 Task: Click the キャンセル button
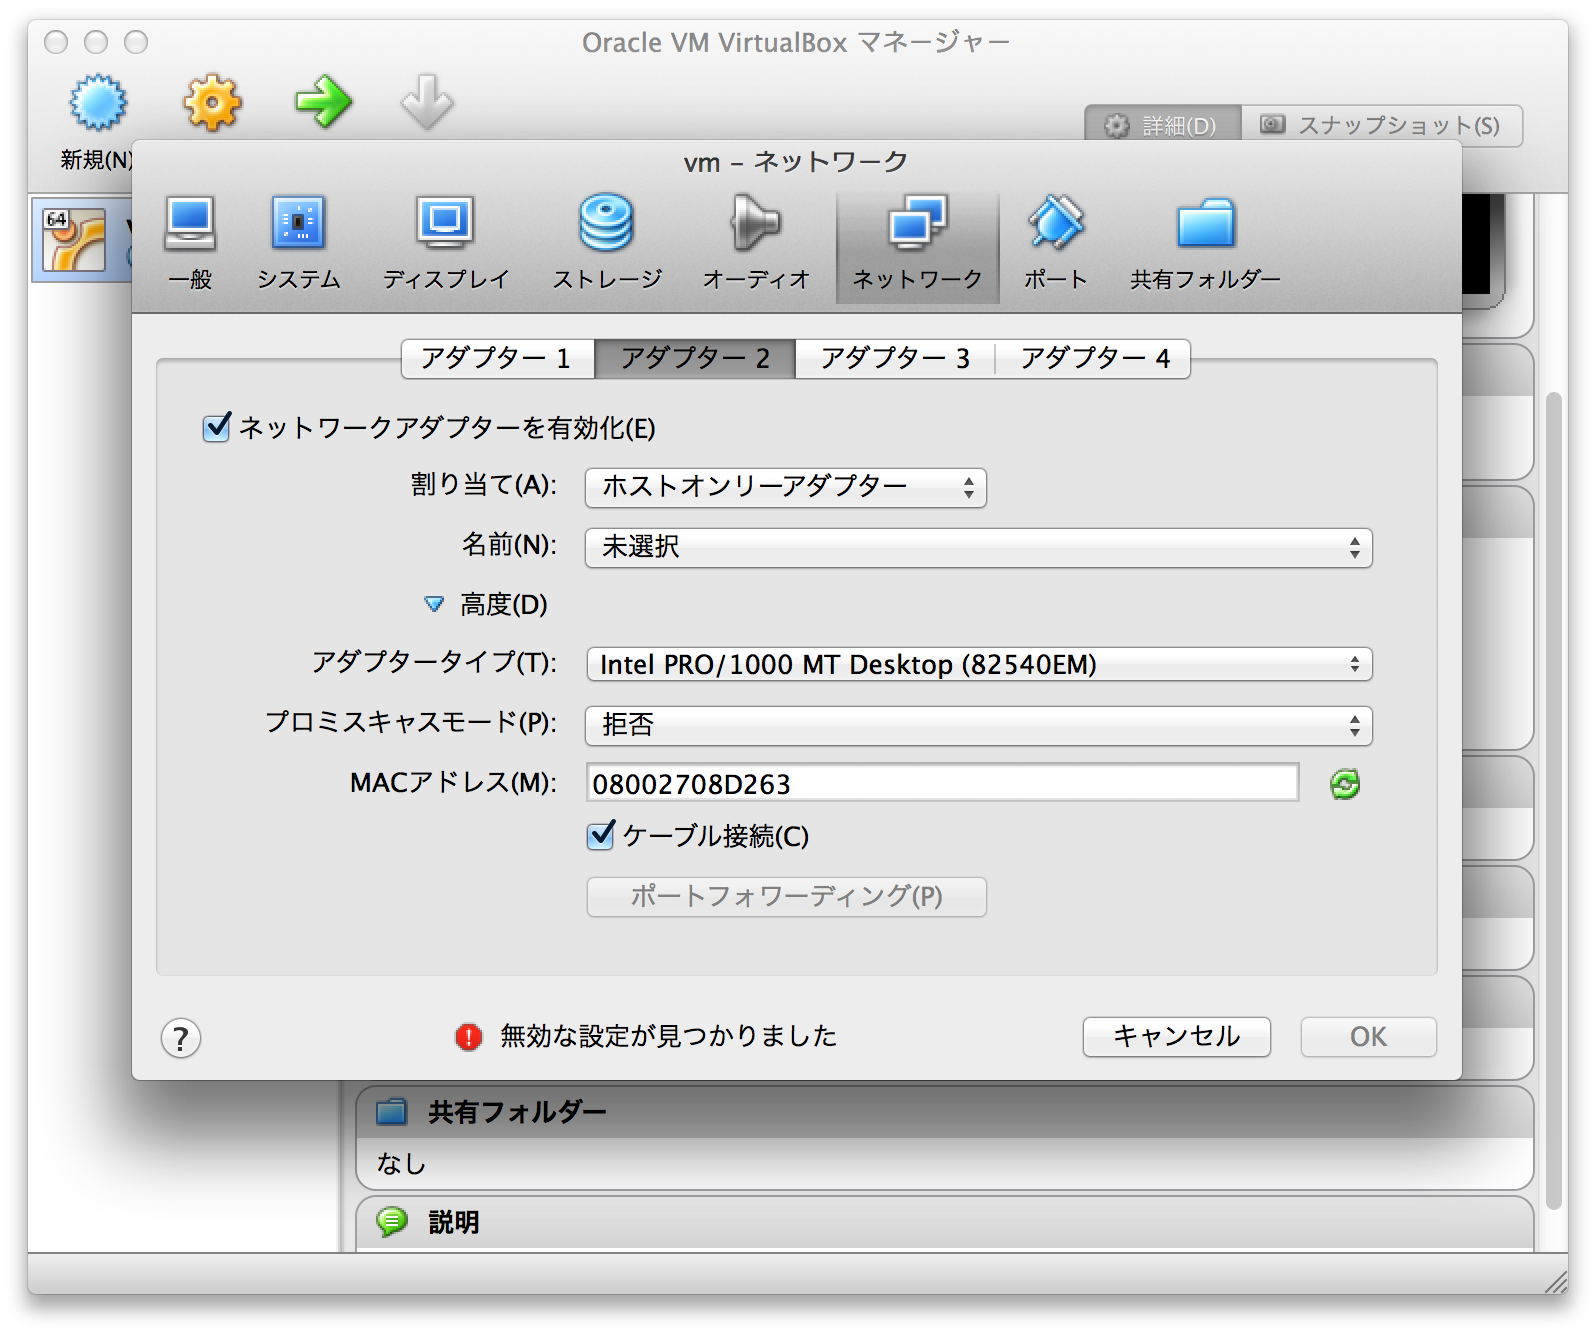(x=1176, y=1036)
